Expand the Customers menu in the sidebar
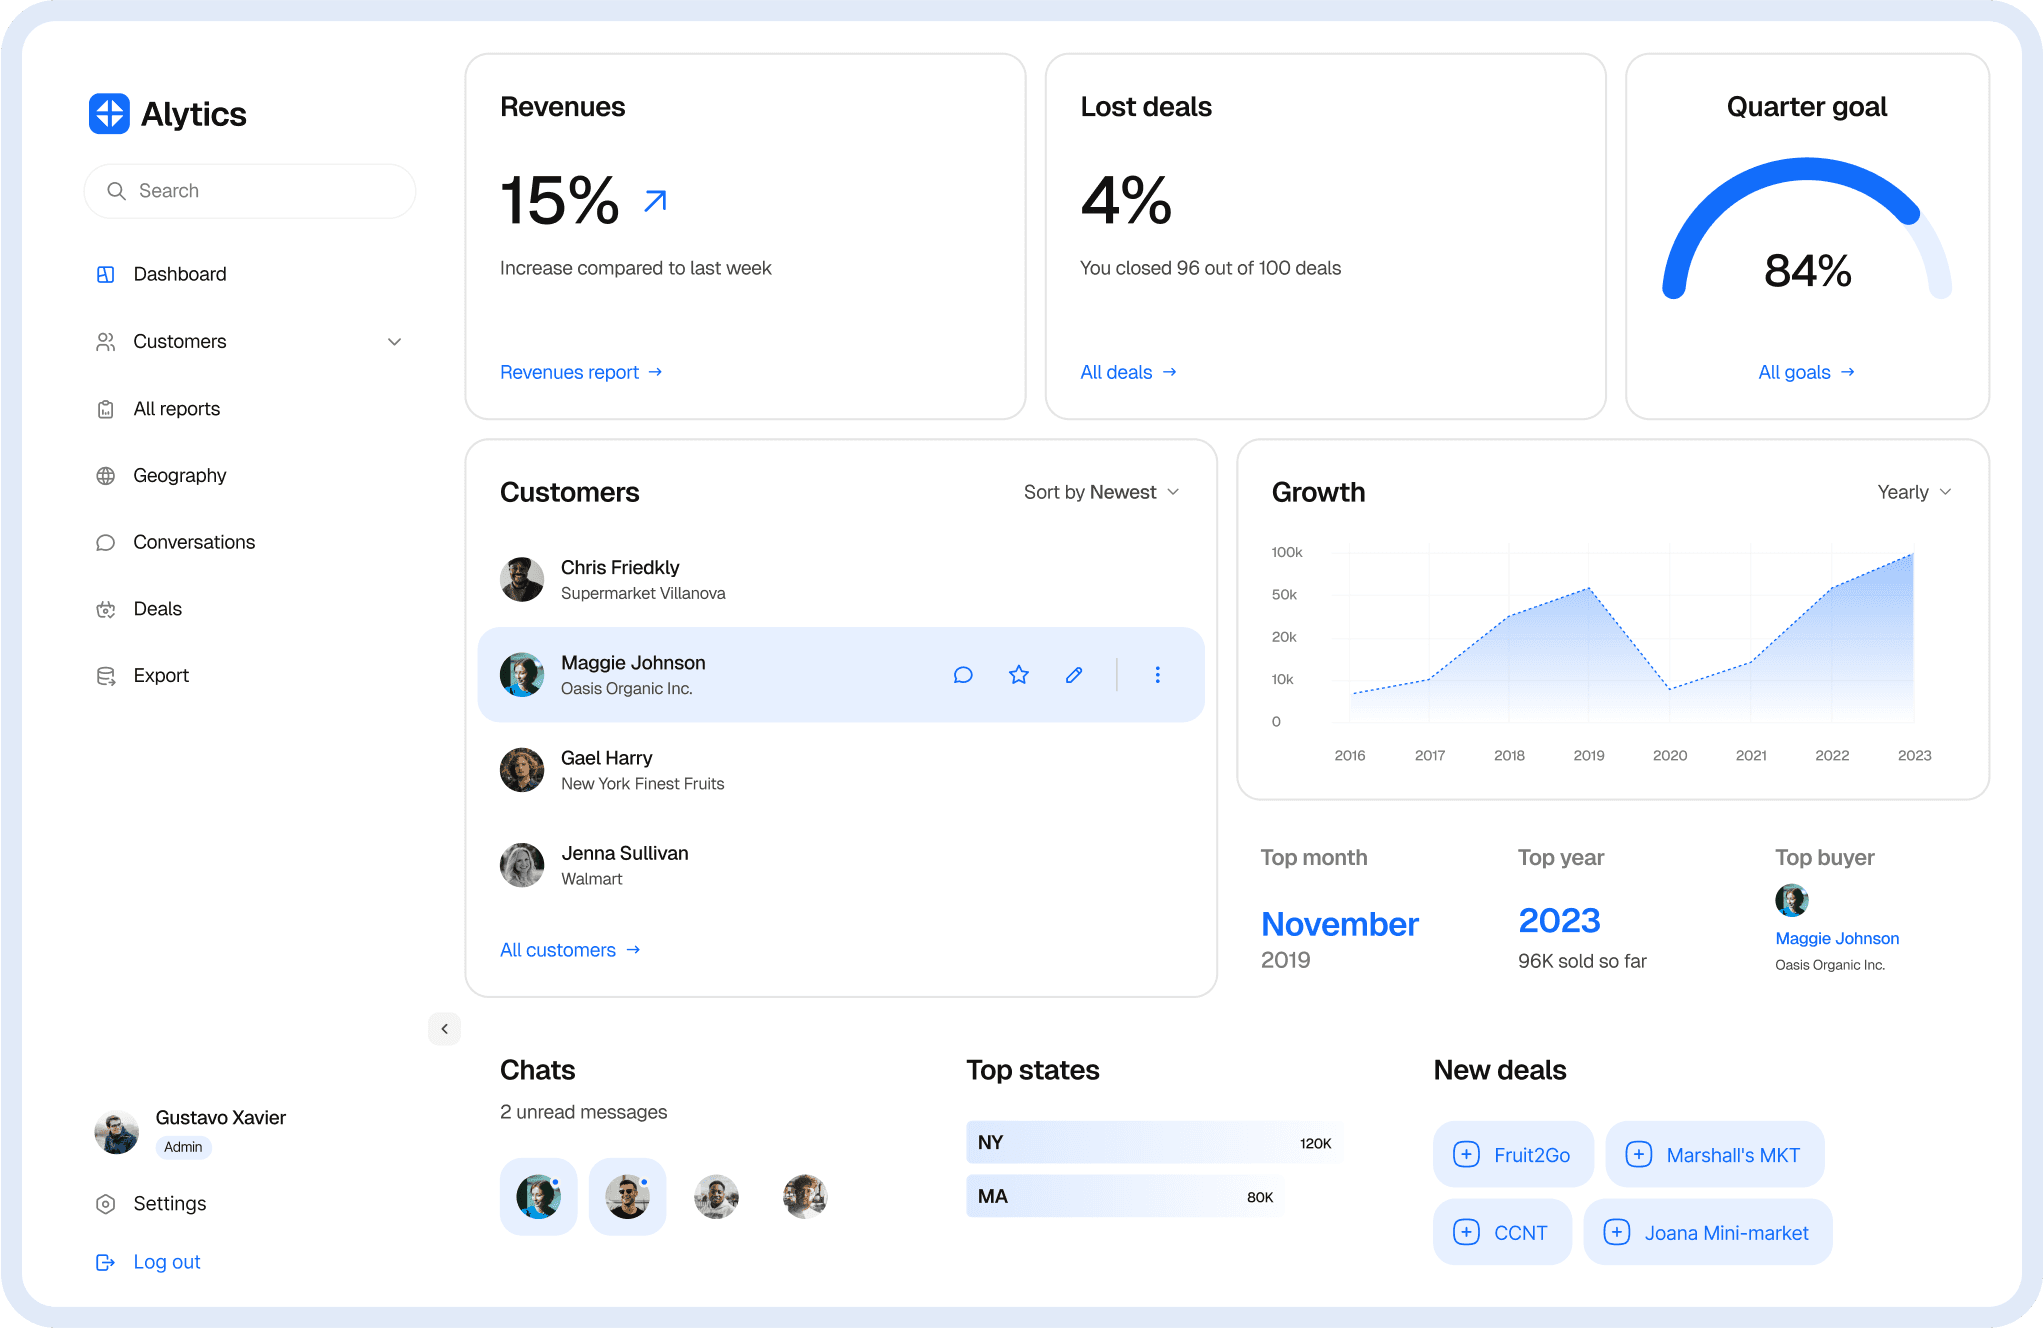Screen dimensions: 2043x1328 (394, 341)
